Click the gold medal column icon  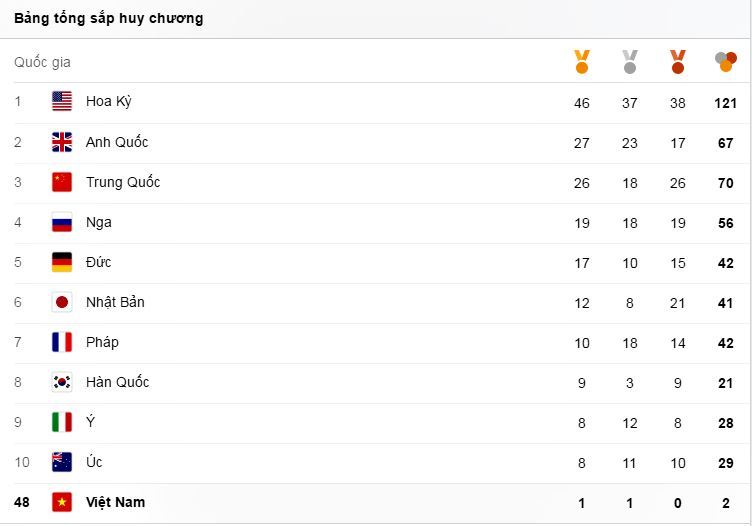tap(582, 62)
